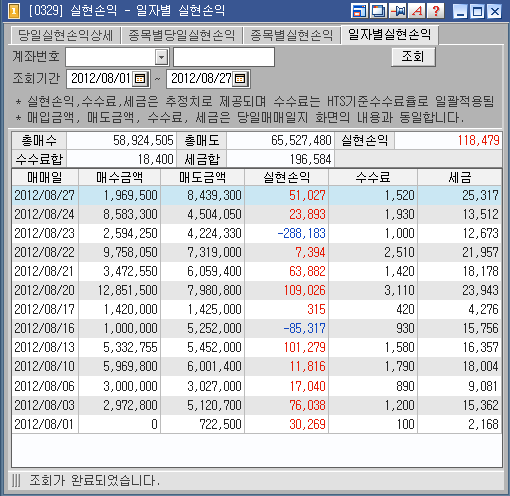This screenshot has height=496, width=510.
Task: Click the account name field next to dropdown
Action: point(224,57)
